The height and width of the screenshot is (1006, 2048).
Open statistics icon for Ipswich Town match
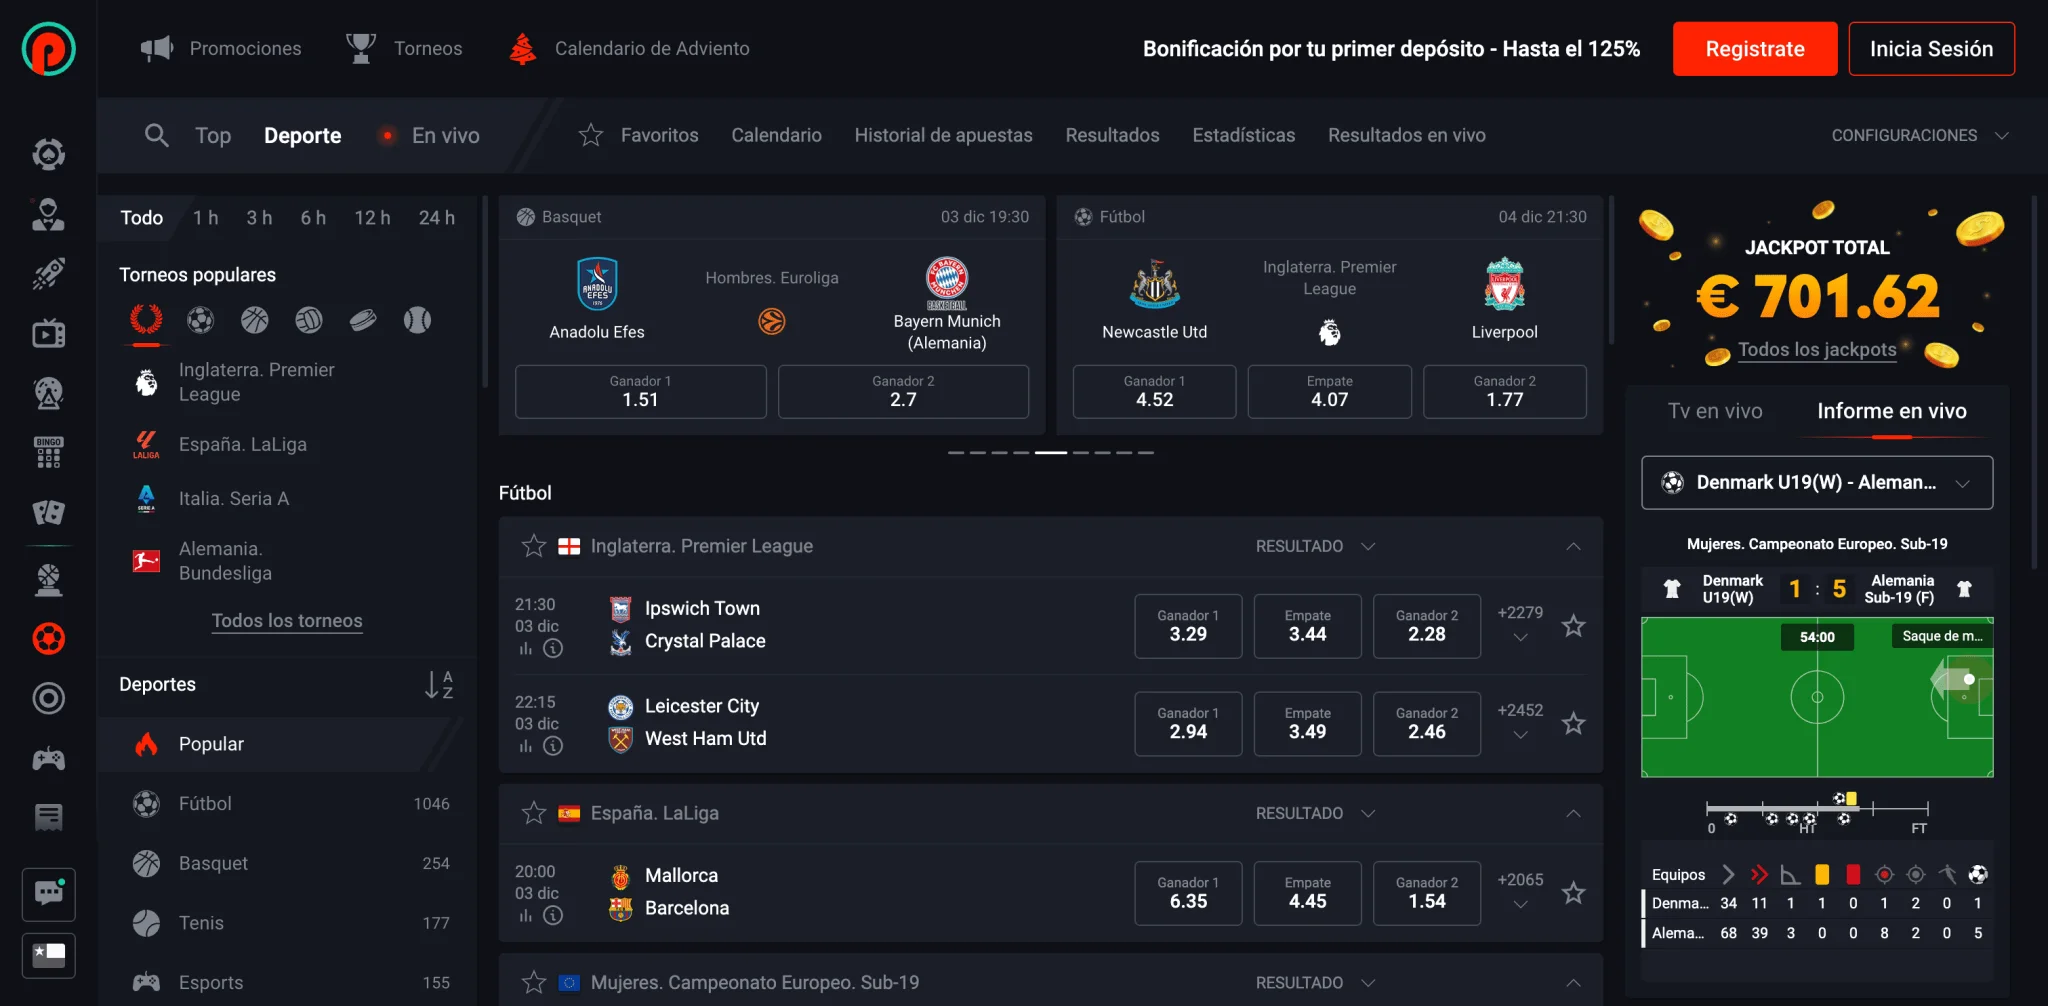(x=526, y=649)
